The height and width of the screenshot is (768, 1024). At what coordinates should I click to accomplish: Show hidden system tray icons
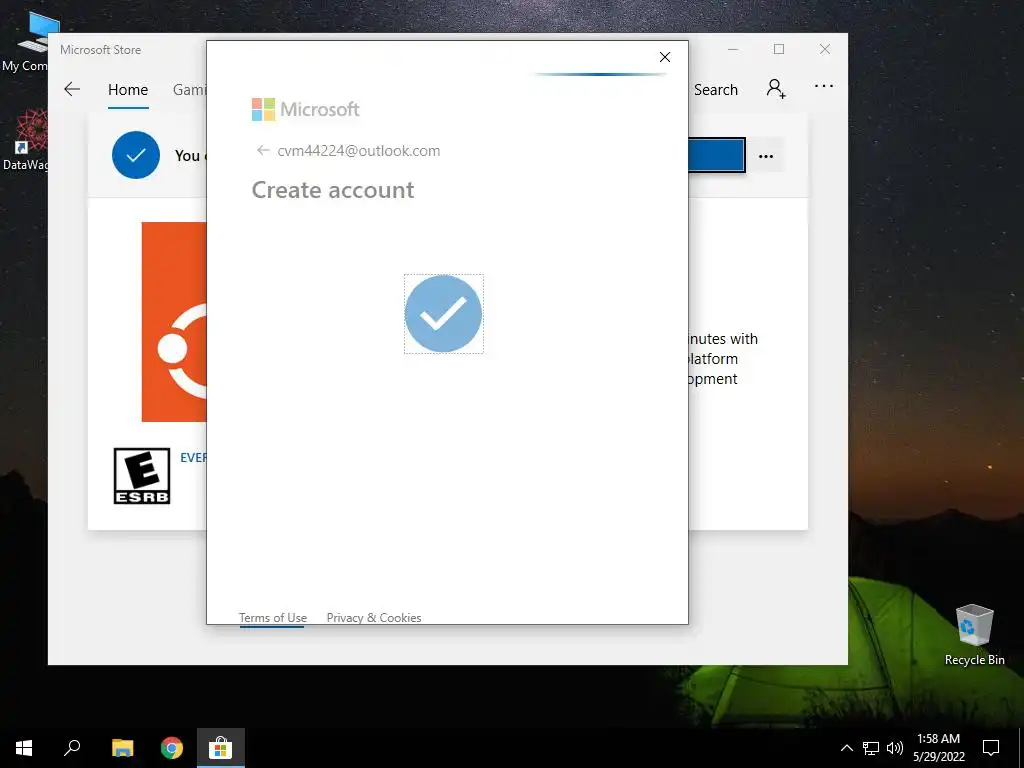click(x=846, y=748)
